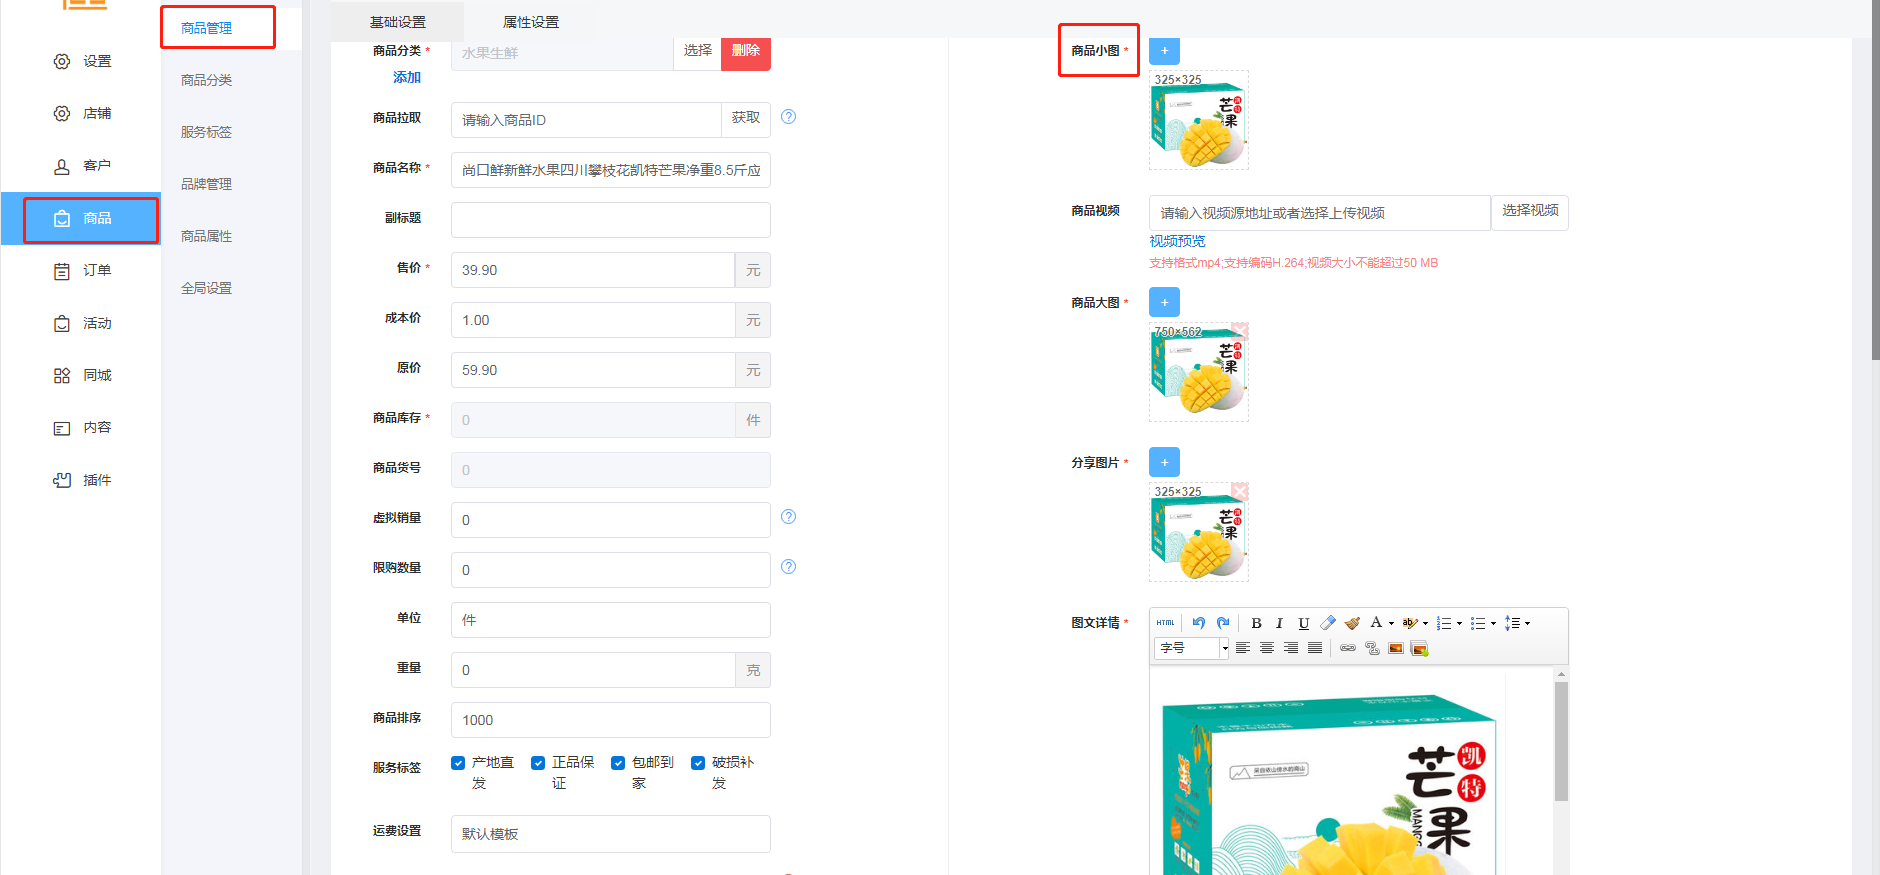Insert ordered numbered list

(x=1444, y=623)
